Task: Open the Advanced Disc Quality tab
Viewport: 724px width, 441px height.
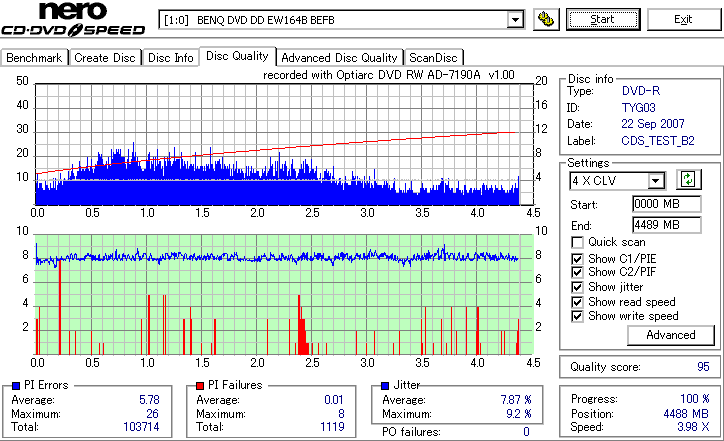Action: (x=339, y=58)
